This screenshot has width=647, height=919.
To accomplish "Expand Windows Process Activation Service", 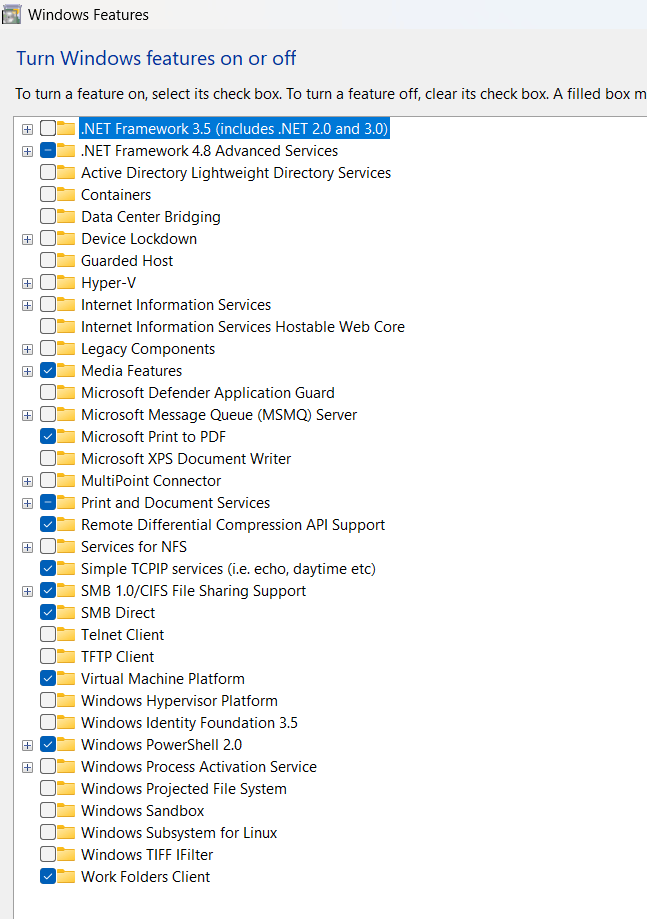I will pyautogui.click(x=27, y=767).
